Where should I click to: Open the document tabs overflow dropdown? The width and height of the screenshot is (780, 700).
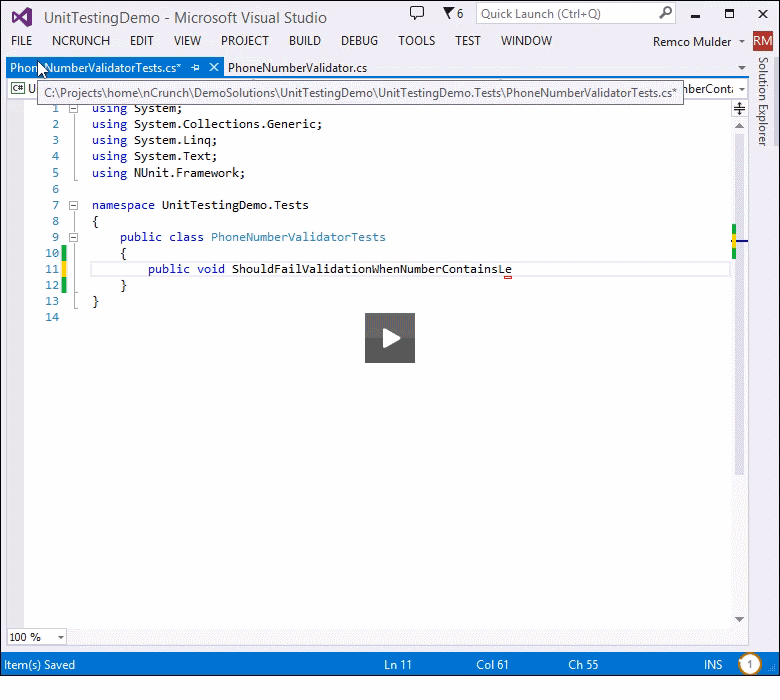741,68
